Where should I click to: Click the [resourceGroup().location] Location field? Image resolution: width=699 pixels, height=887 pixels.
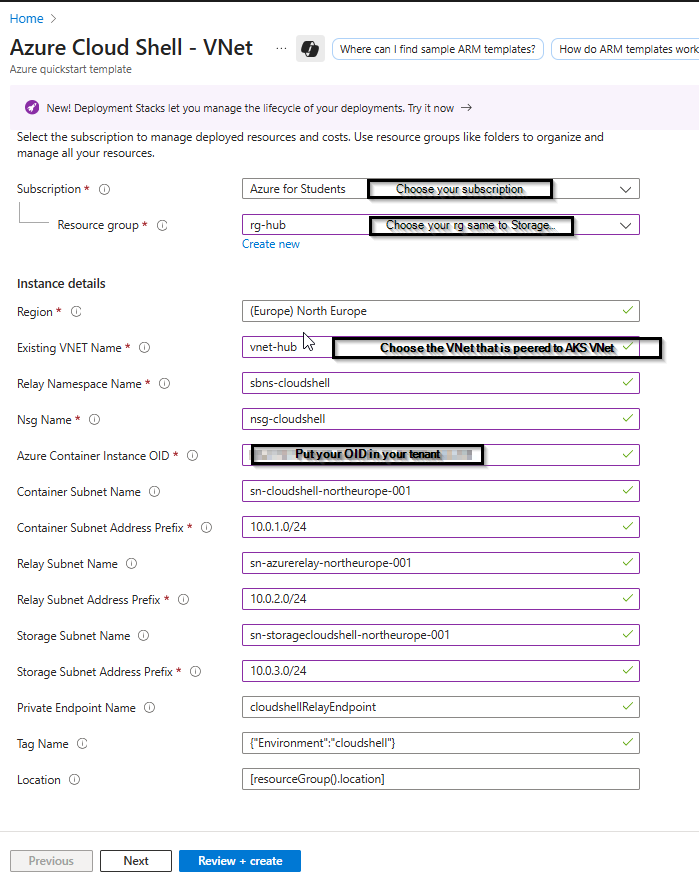pyautogui.click(x=441, y=779)
